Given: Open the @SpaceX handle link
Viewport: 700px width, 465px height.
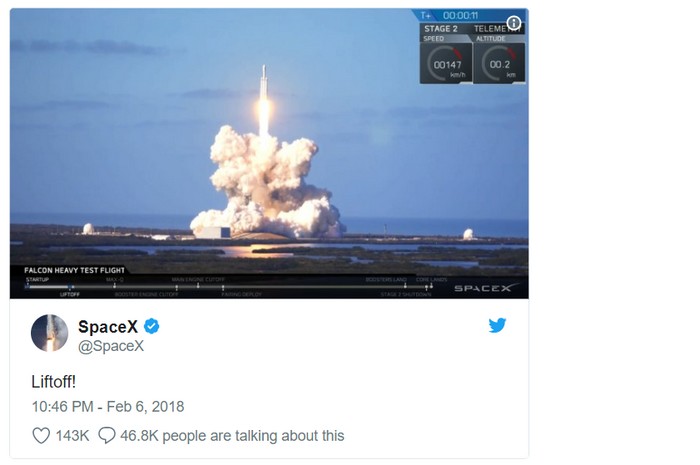Looking at the screenshot, I should 111,346.
